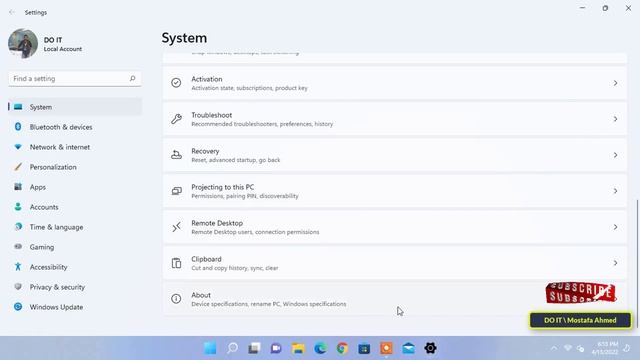Go to Network & internet settings
This screenshot has height=360, width=640.
(75, 147)
